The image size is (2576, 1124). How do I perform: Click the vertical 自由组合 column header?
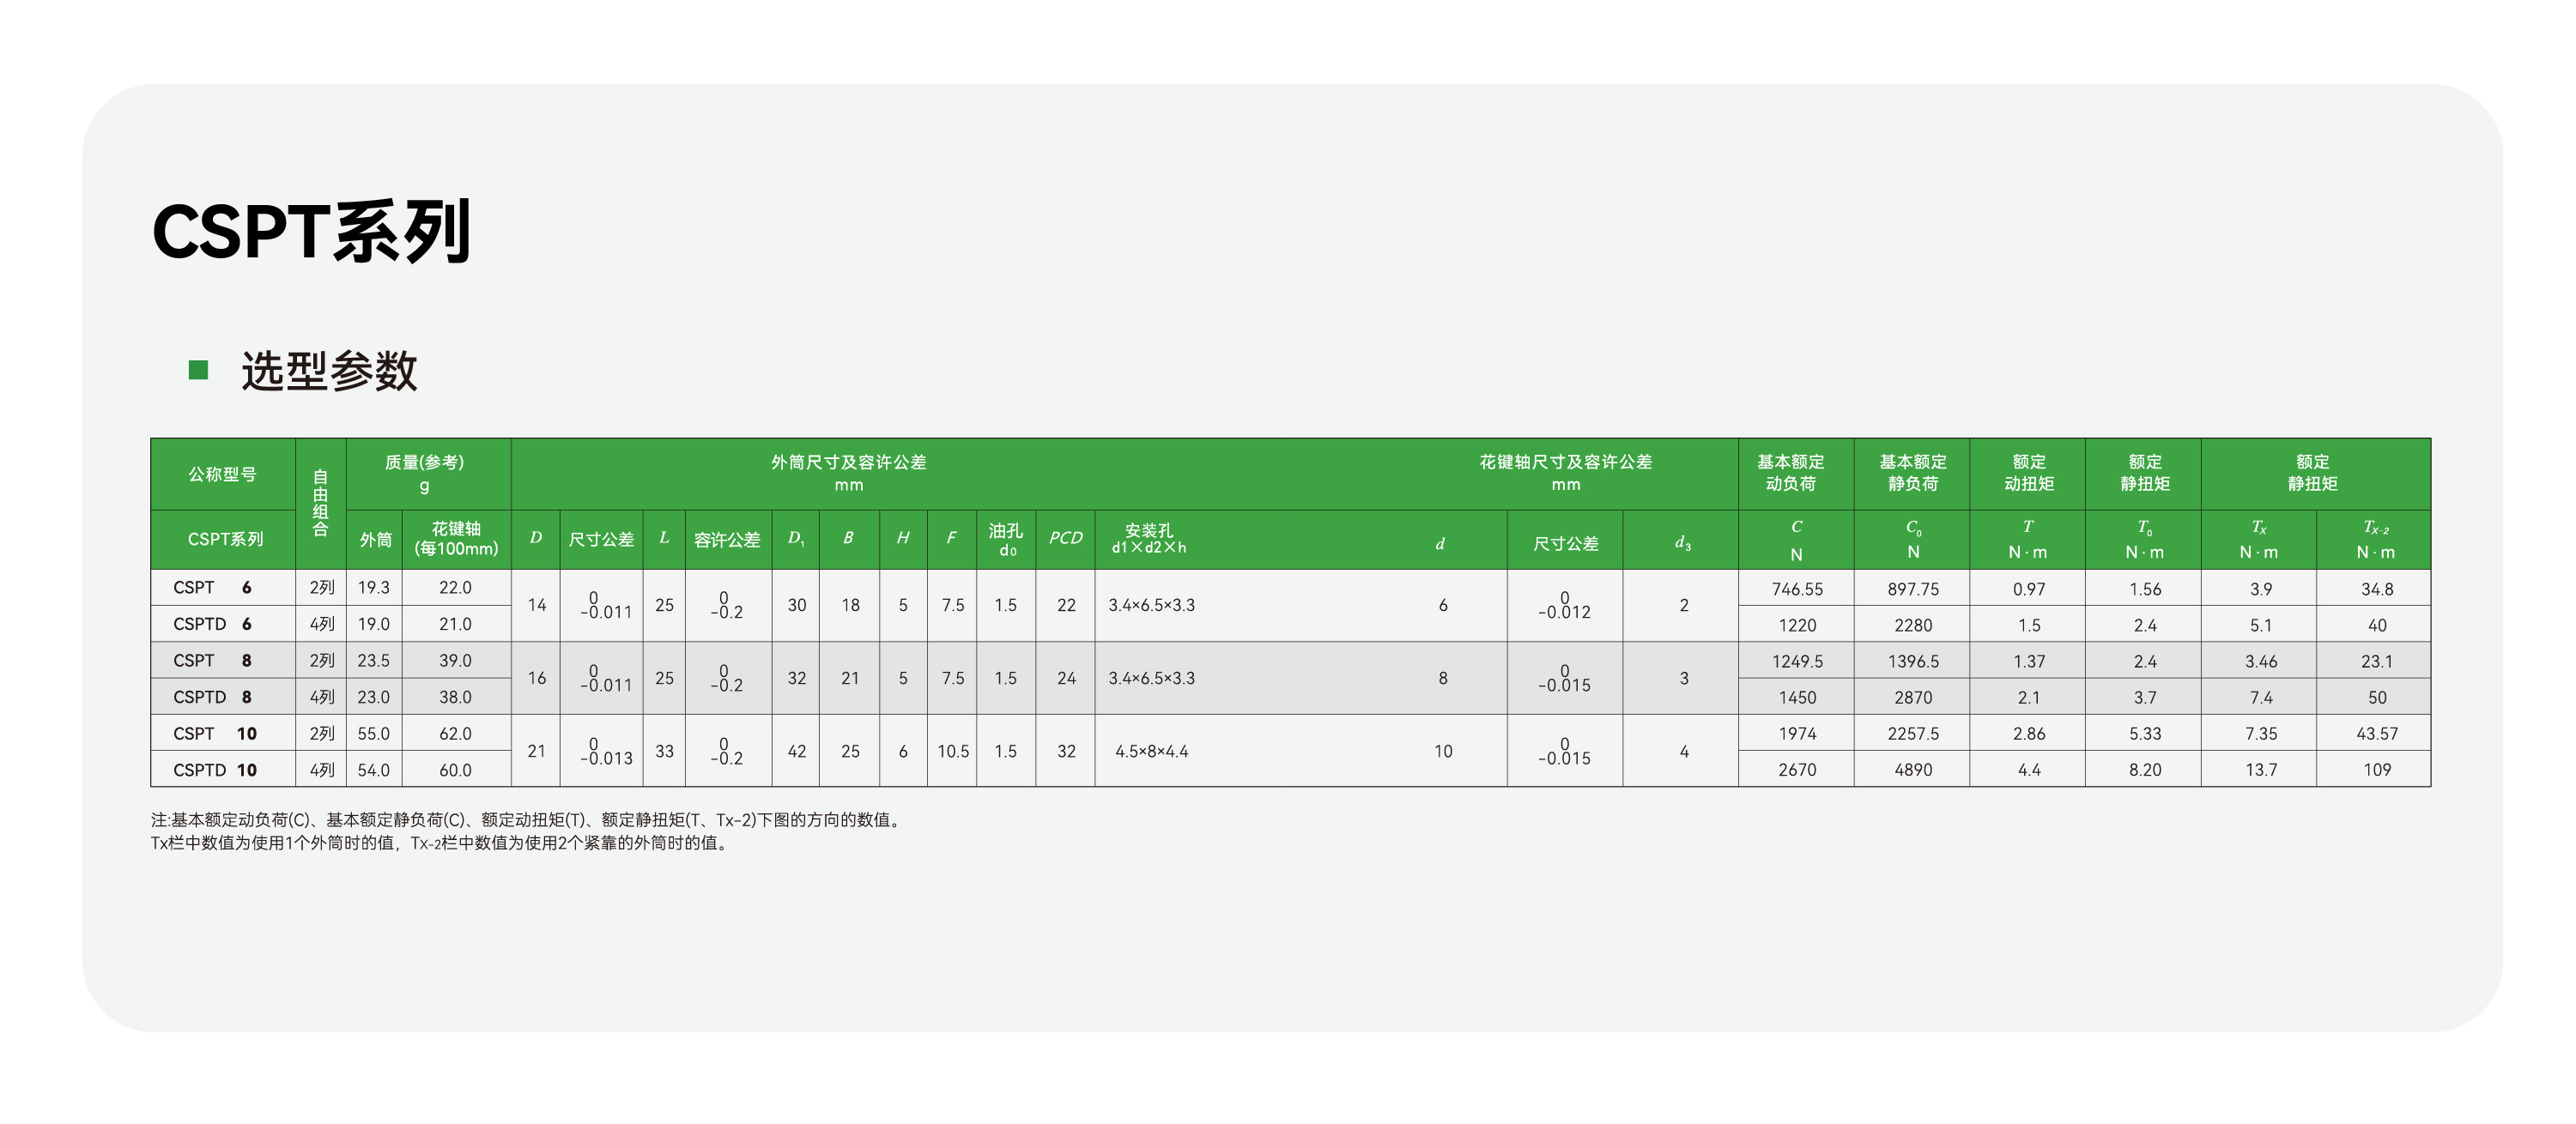(x=320, y=503)
